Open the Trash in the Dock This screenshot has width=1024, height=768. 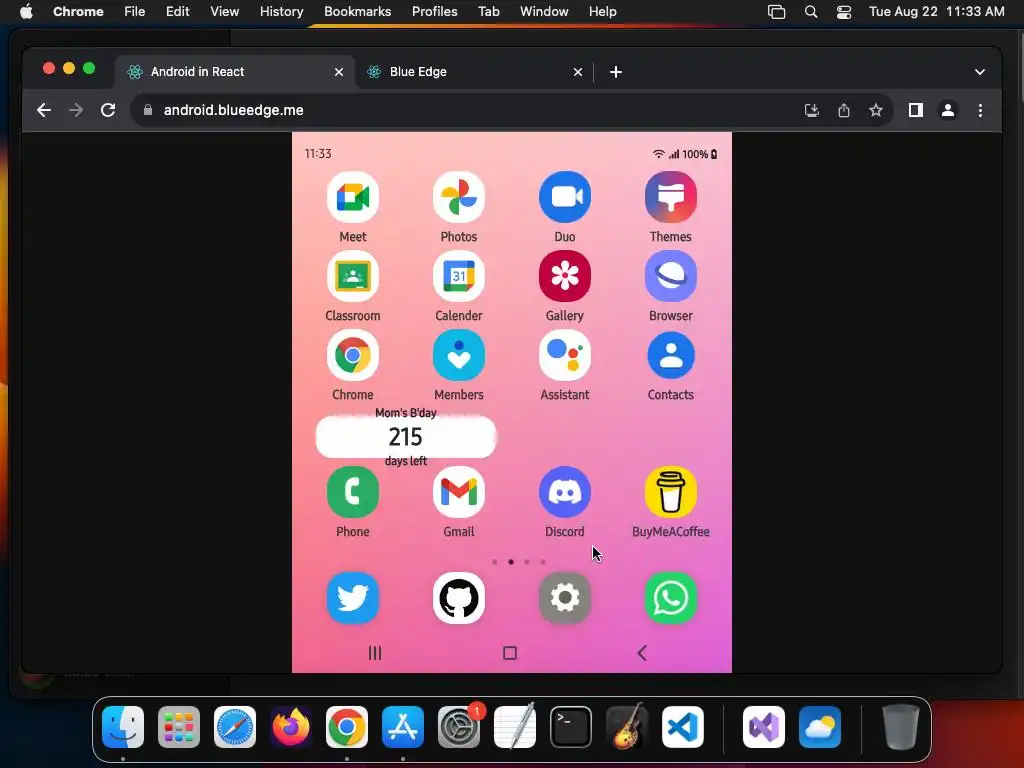pos(901,727)
